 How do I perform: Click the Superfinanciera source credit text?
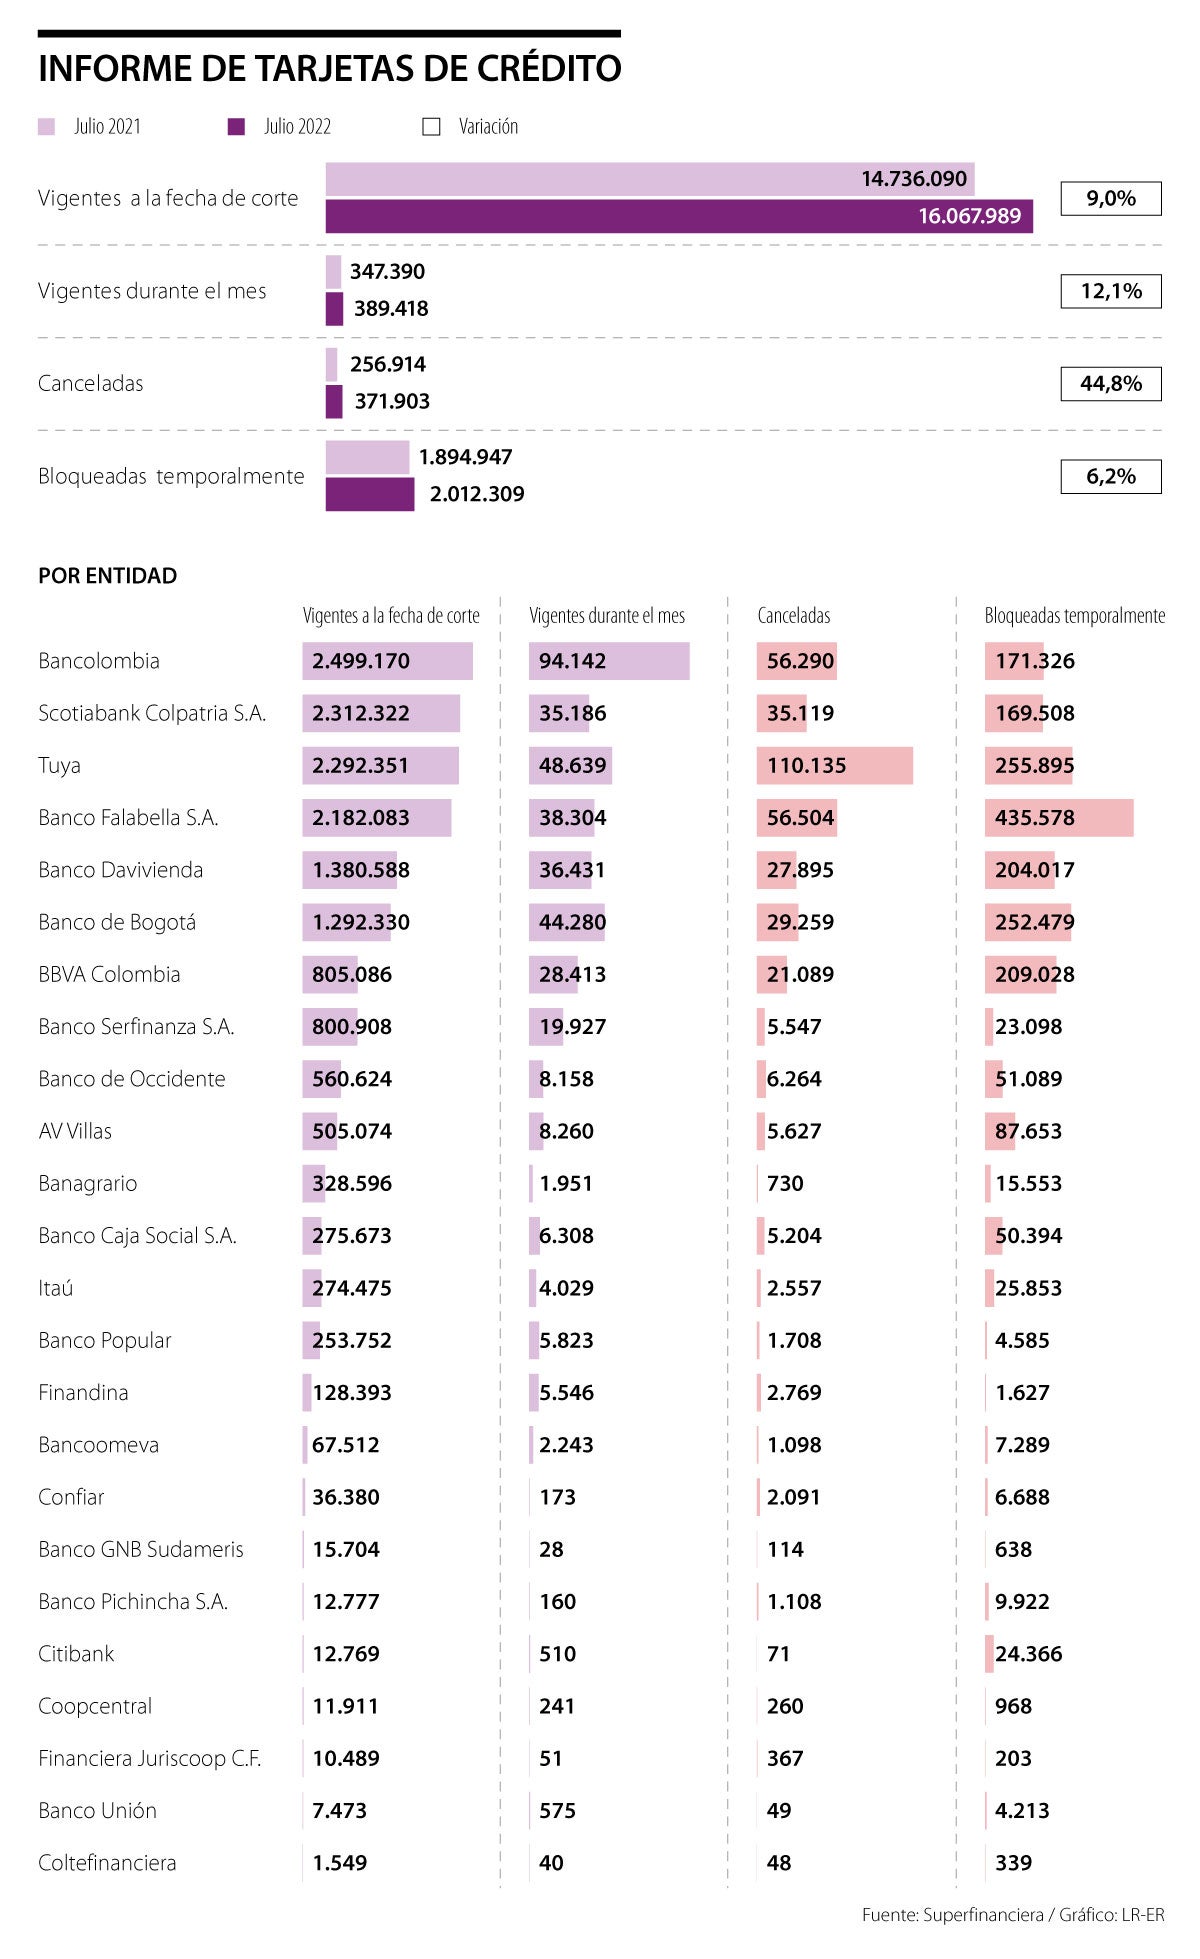click(x=982, y=1915)
